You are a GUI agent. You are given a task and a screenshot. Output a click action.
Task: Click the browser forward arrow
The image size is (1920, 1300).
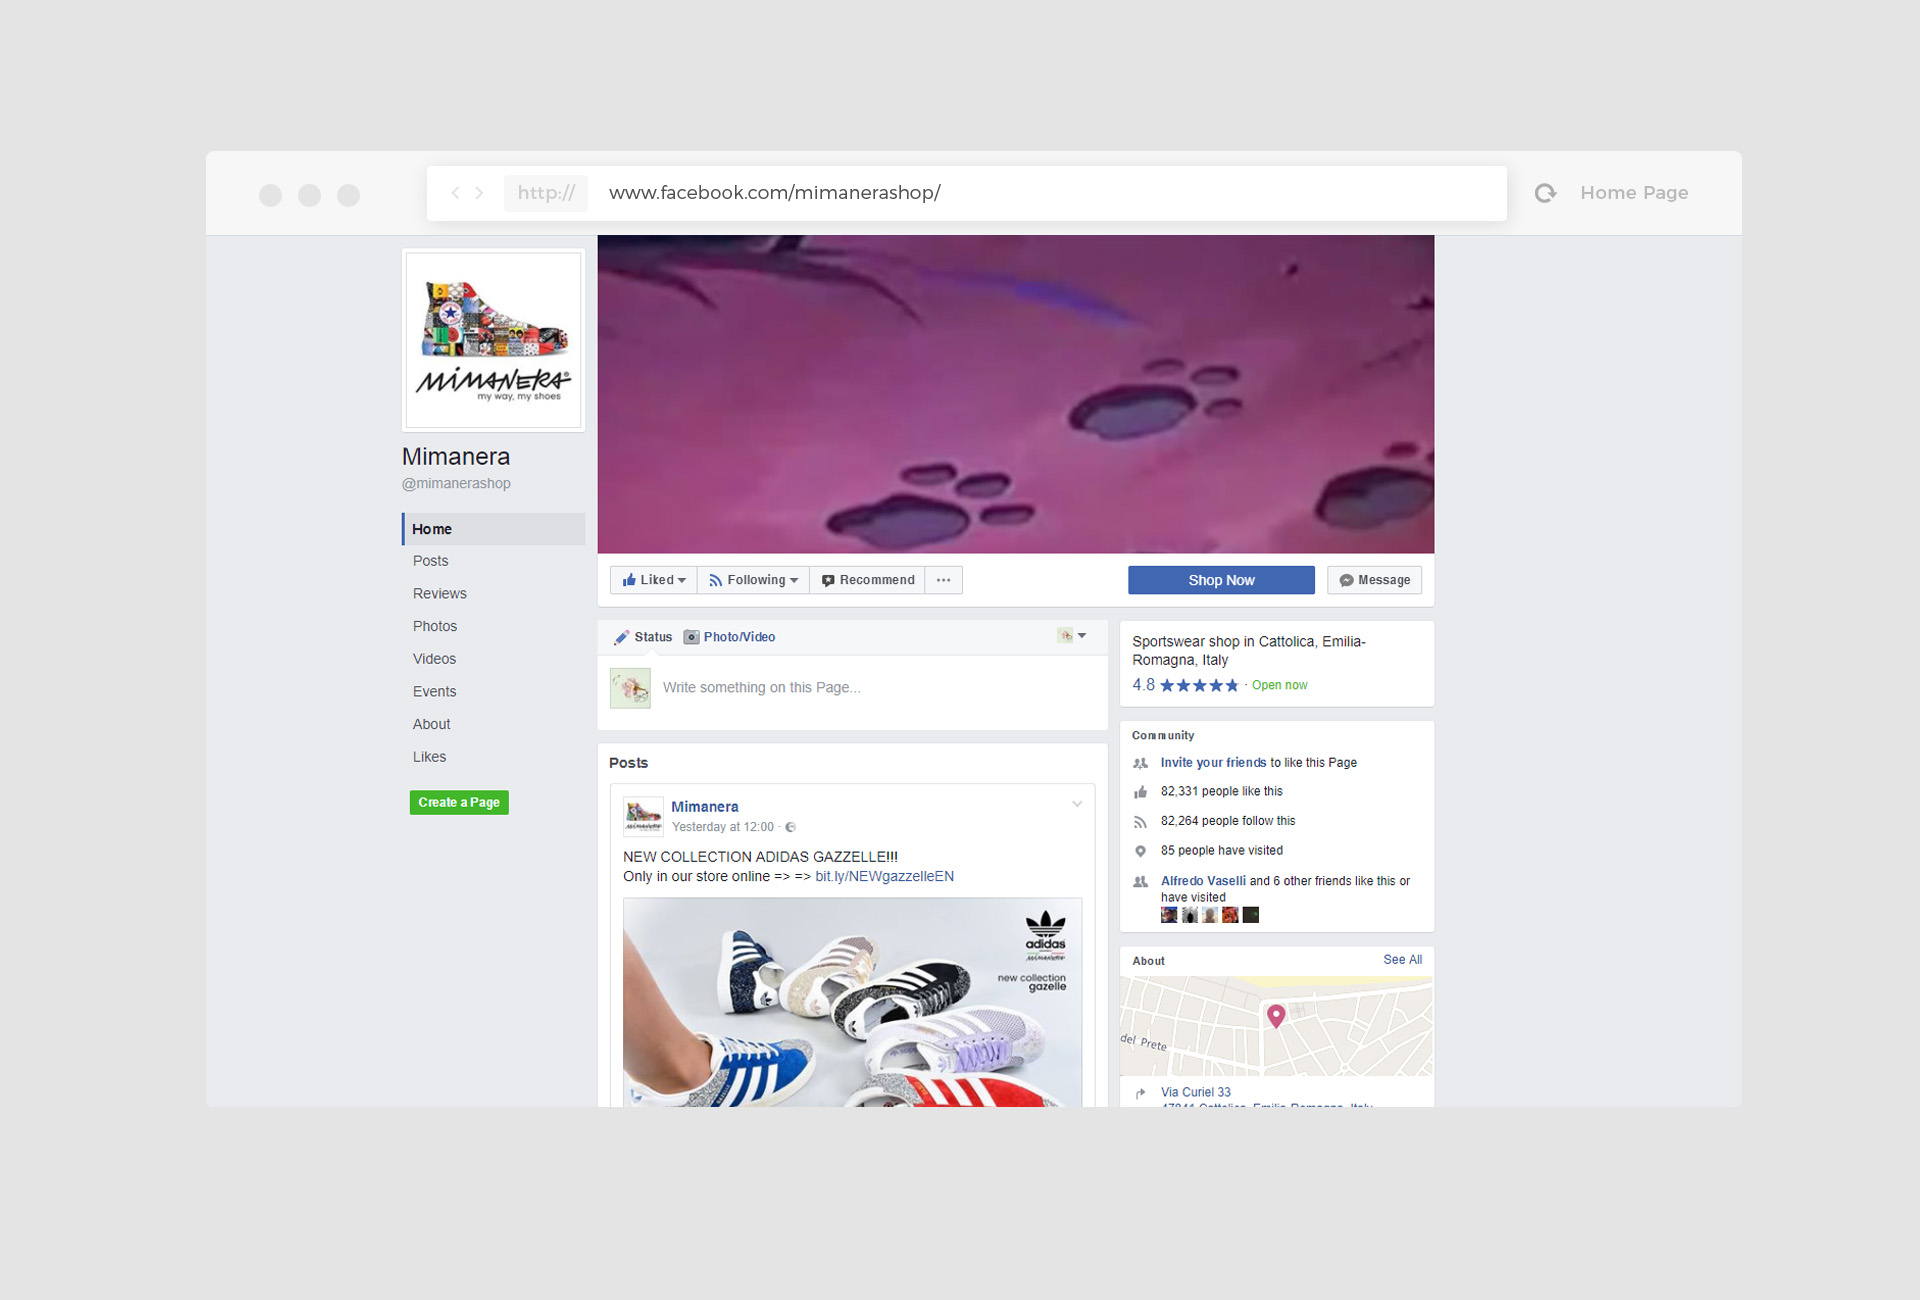pos(480,193)
